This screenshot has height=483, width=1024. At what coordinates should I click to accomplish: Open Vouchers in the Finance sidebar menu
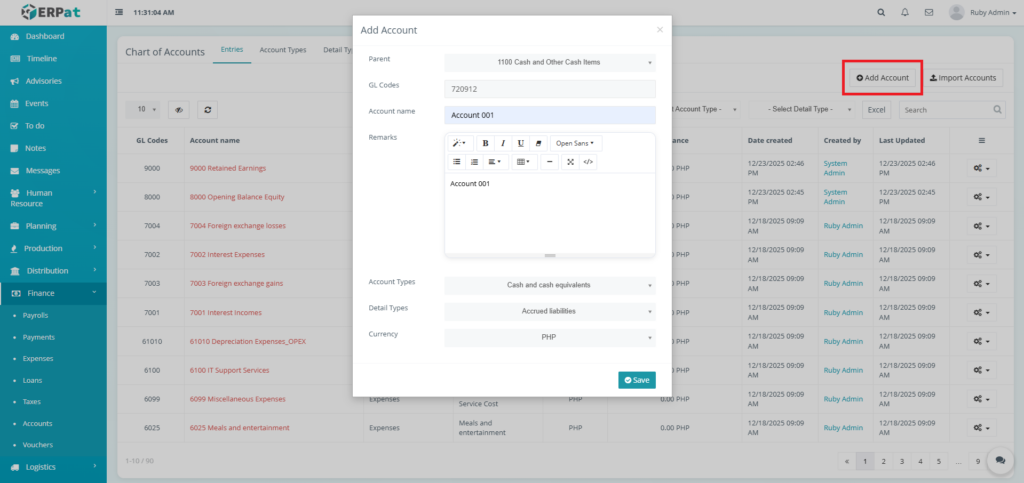click(38, 445)
